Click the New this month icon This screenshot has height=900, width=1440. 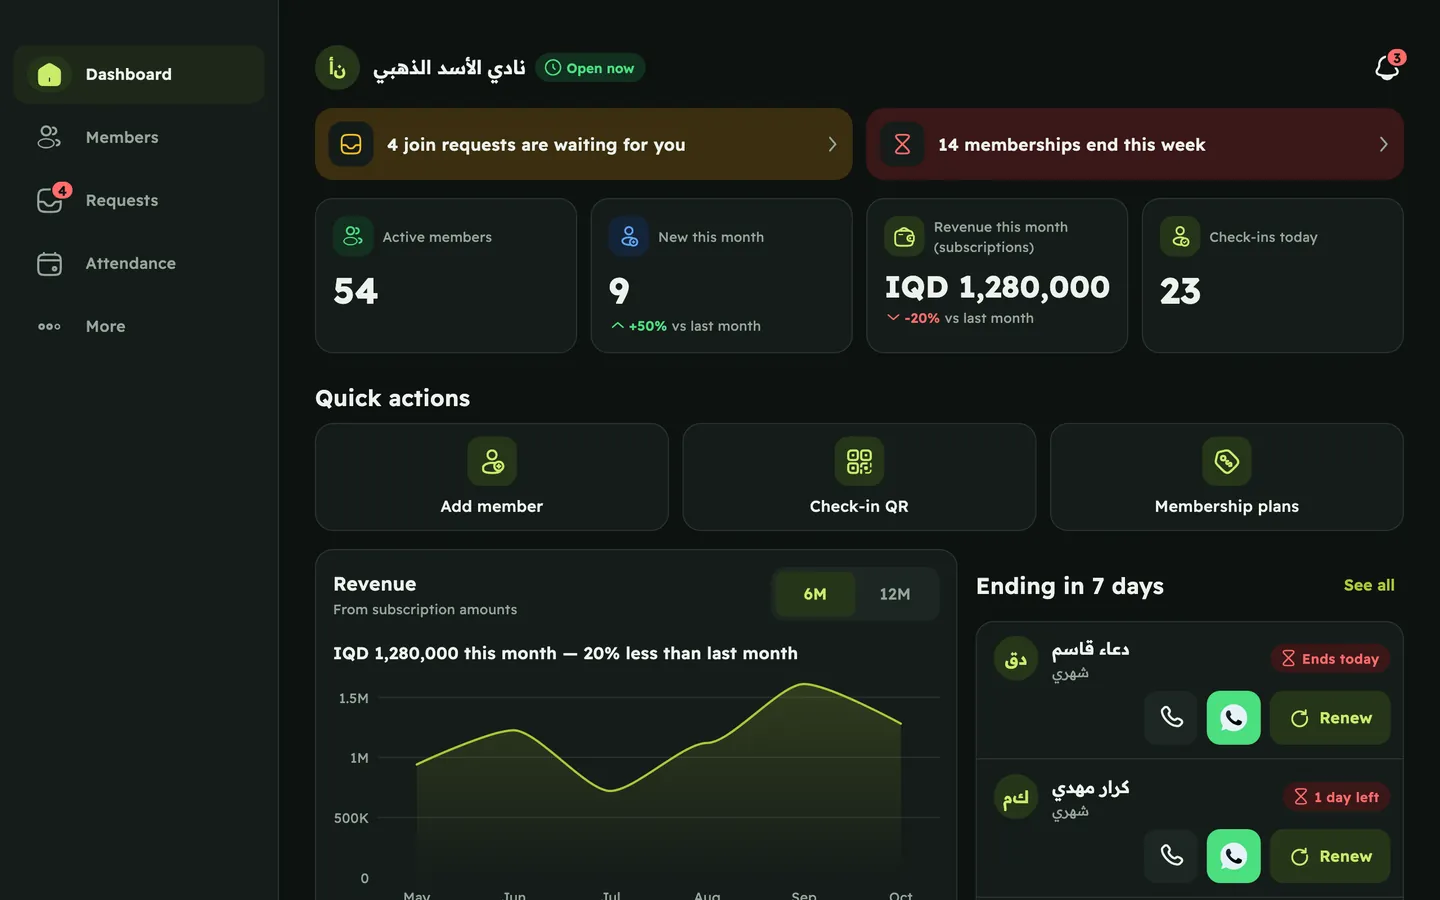(x=629, y=237)
